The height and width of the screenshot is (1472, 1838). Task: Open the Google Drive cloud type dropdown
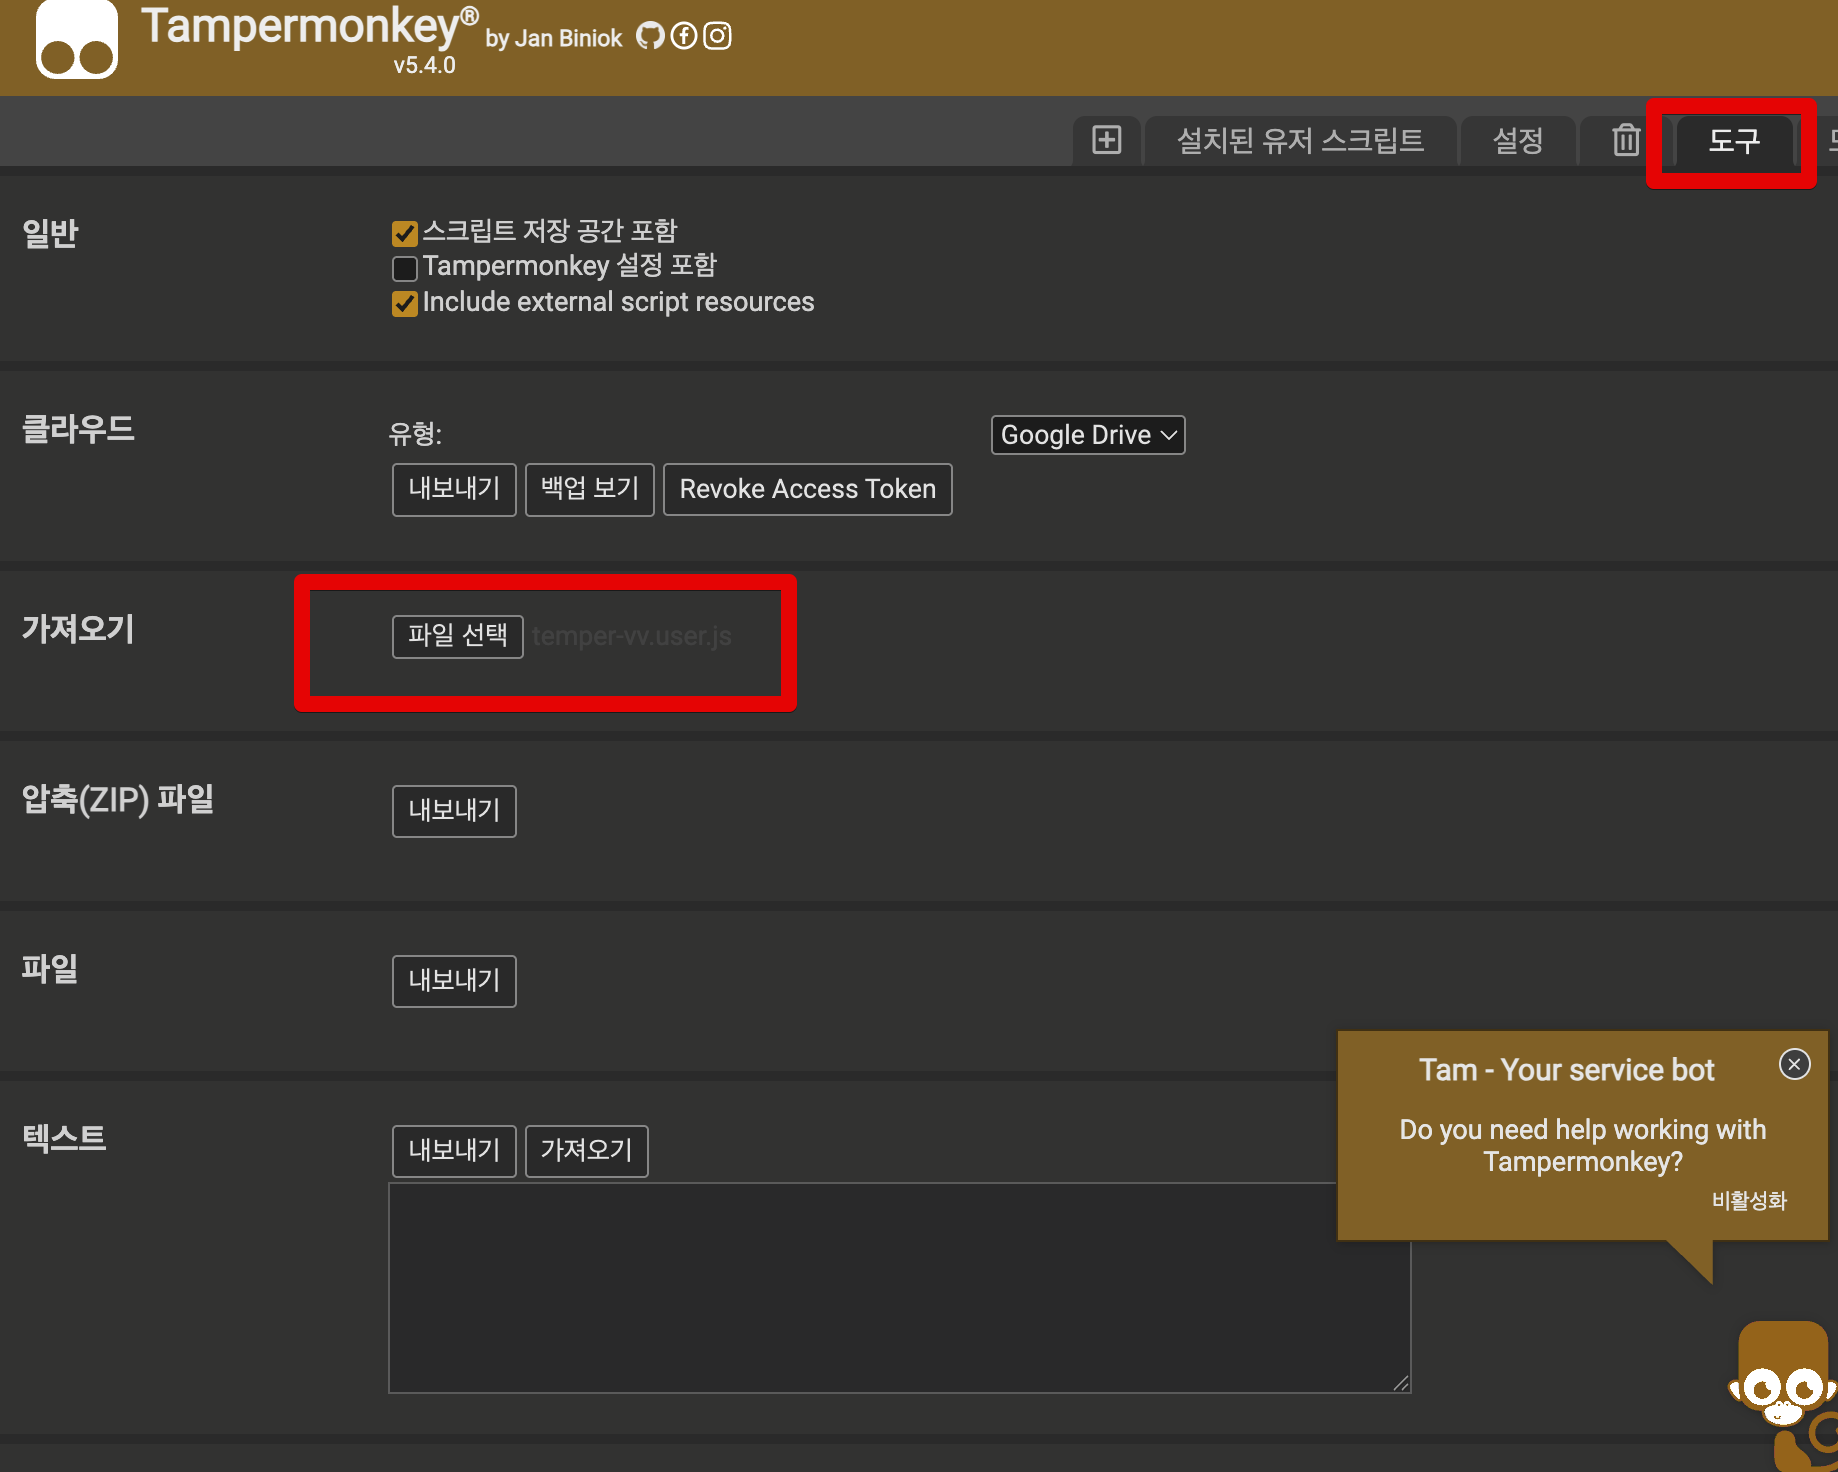1088,435
